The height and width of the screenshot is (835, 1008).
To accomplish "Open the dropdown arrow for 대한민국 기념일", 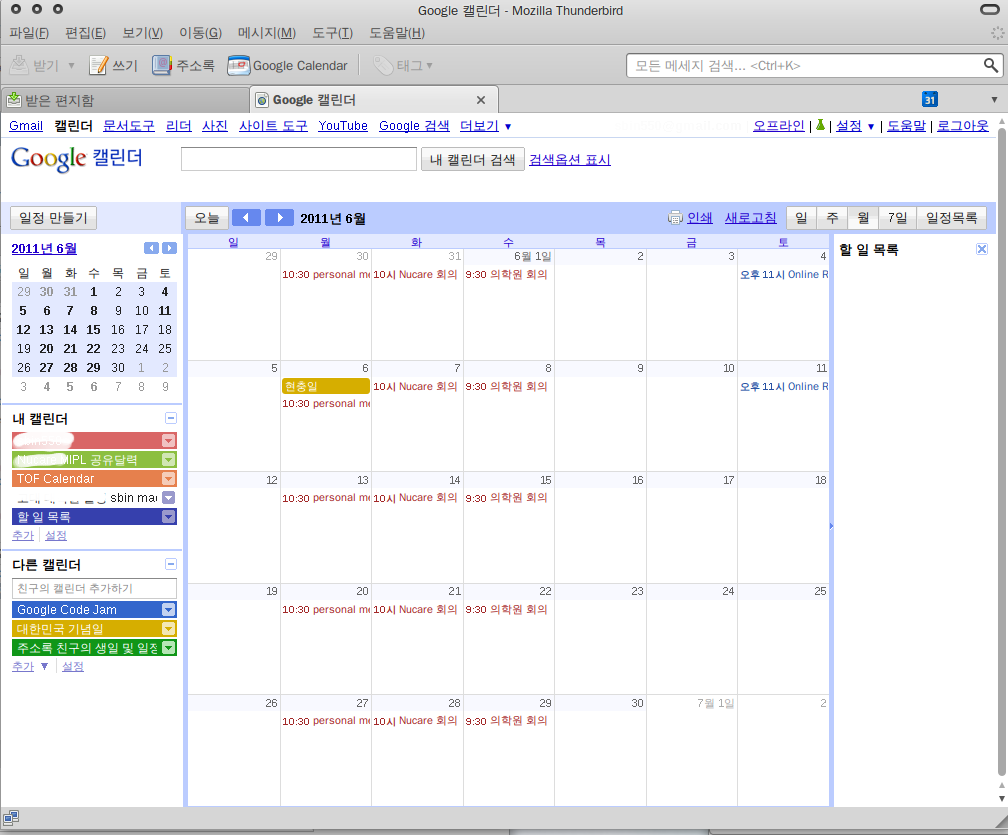I will click(168, 629).
